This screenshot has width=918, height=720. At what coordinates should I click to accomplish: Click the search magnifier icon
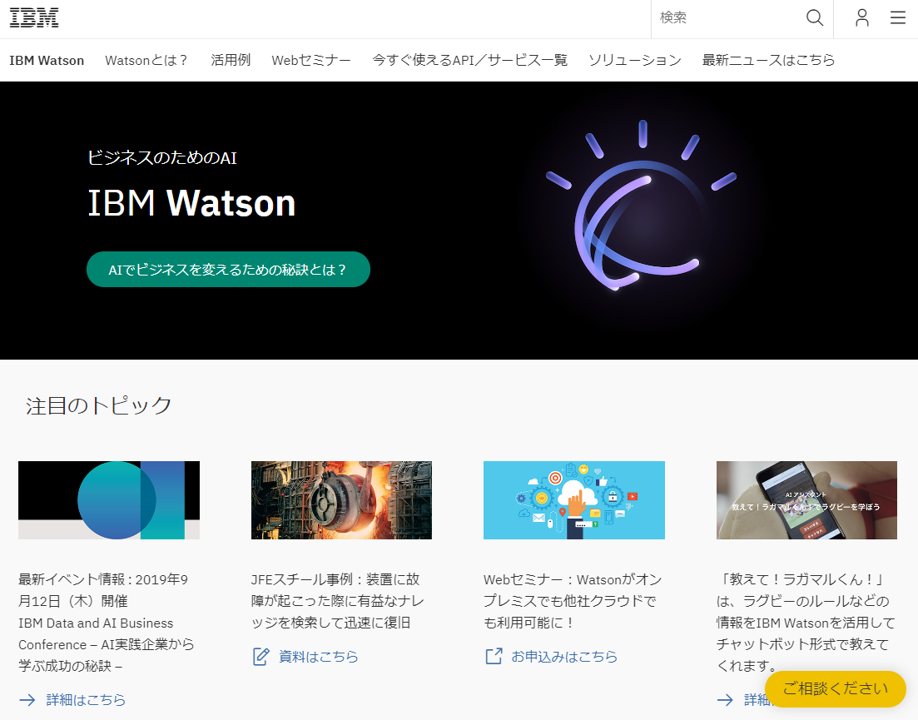point(814,18)
